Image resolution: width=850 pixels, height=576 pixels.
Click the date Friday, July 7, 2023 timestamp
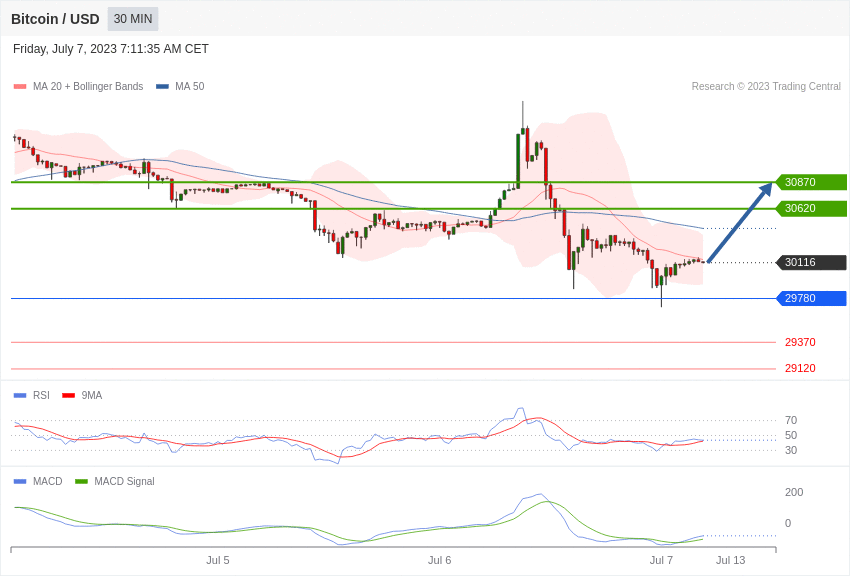click(111, 49)
